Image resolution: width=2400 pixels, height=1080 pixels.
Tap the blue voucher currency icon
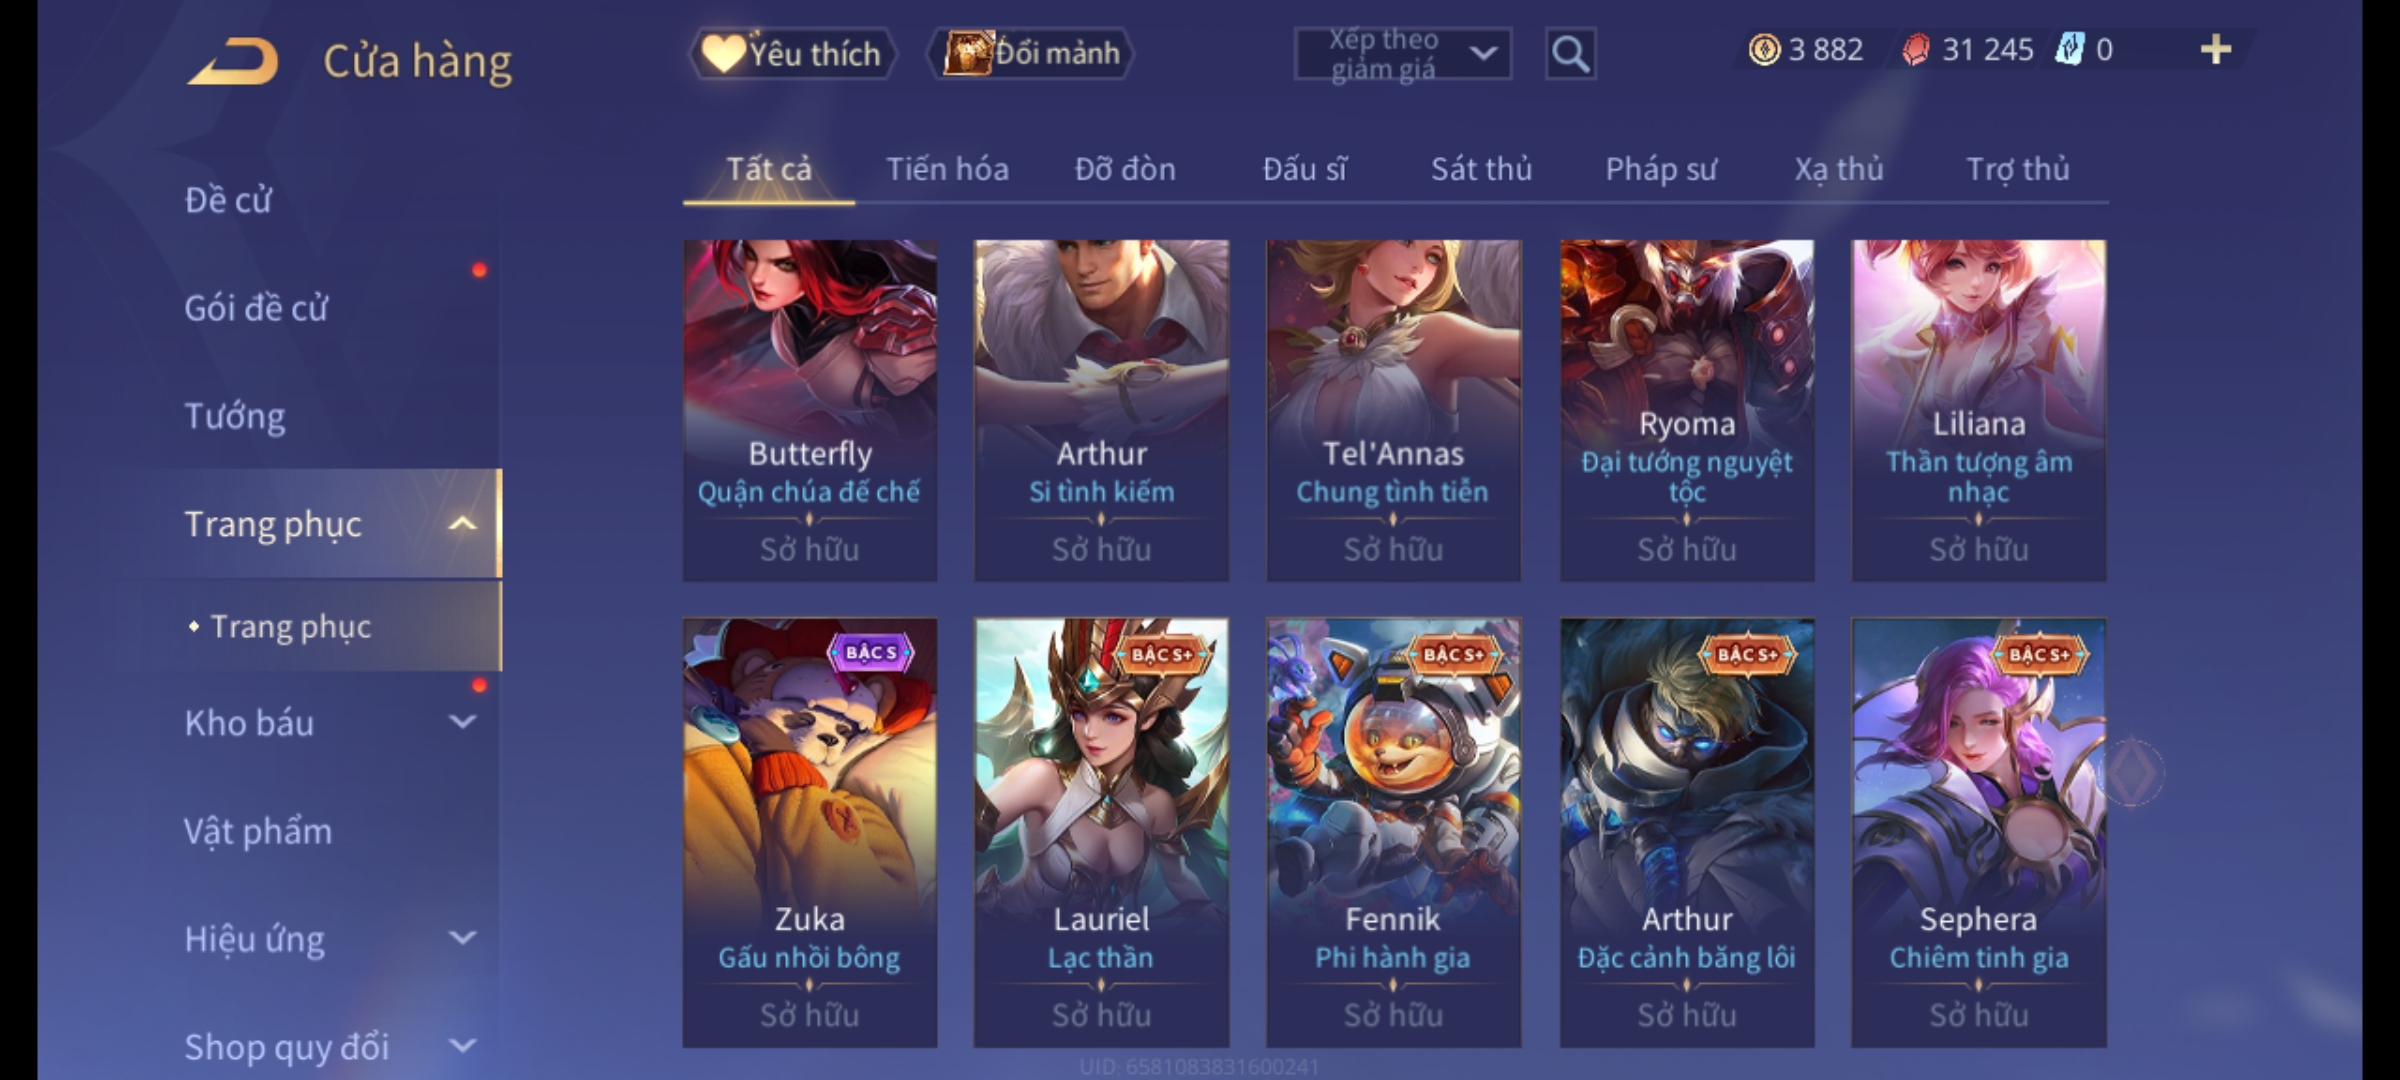click(2068, 49)
